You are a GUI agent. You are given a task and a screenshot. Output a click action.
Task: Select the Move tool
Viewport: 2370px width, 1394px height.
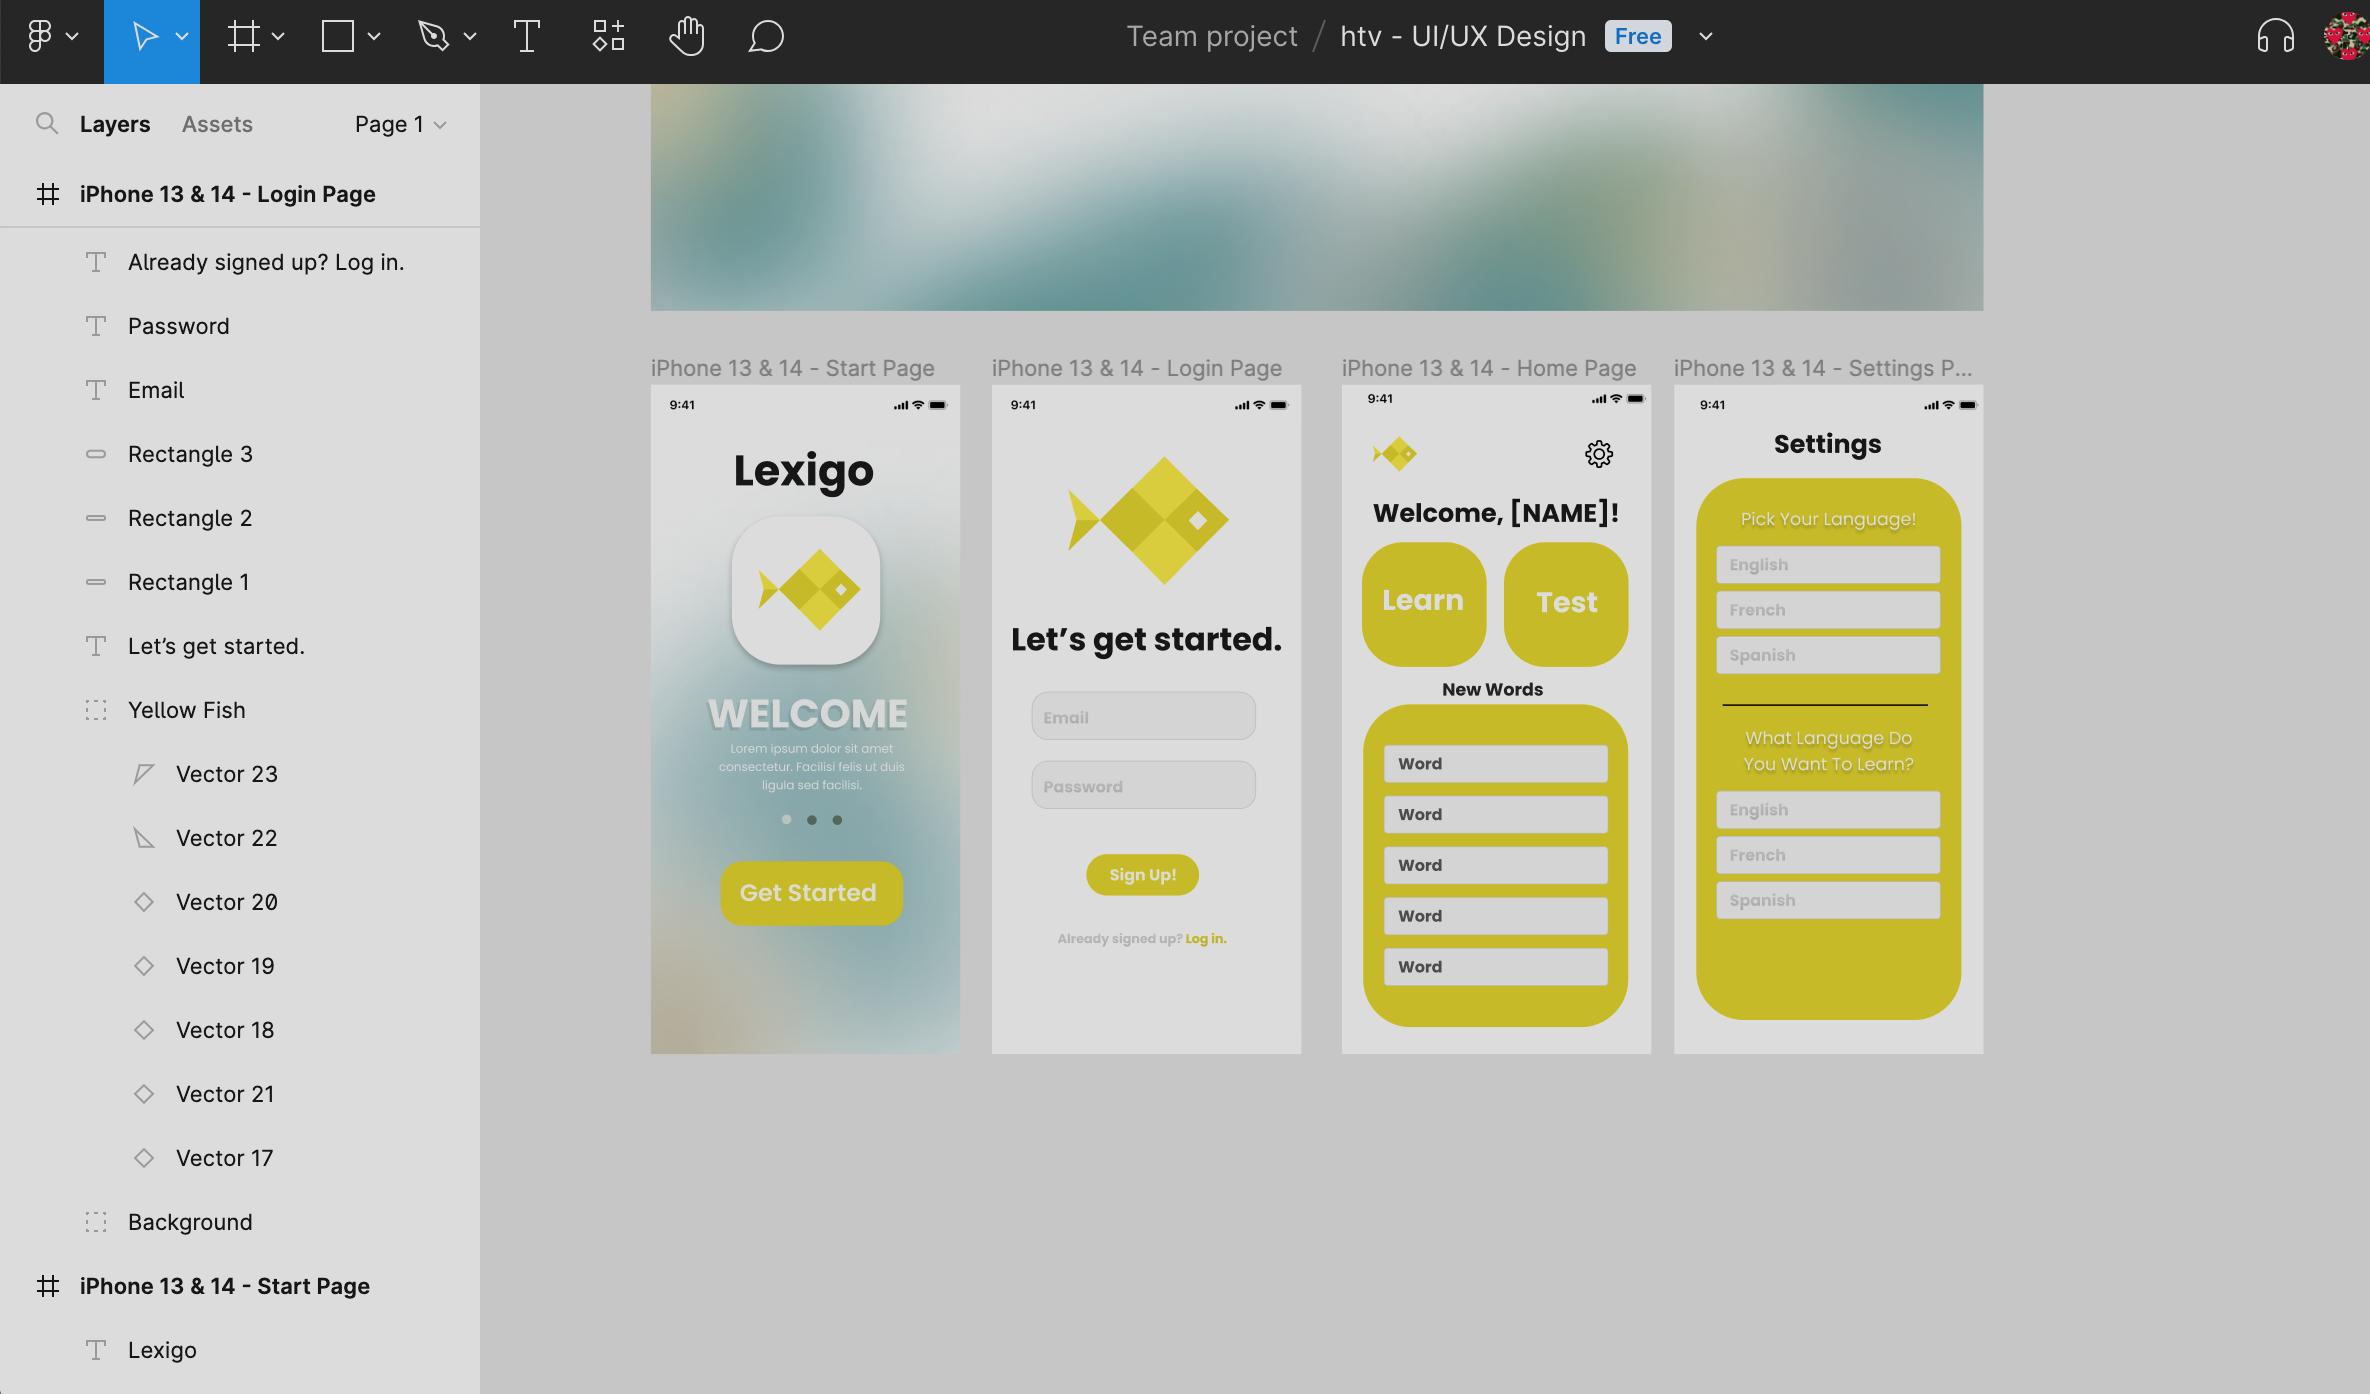pyautogui.click(x=144, y=37)
